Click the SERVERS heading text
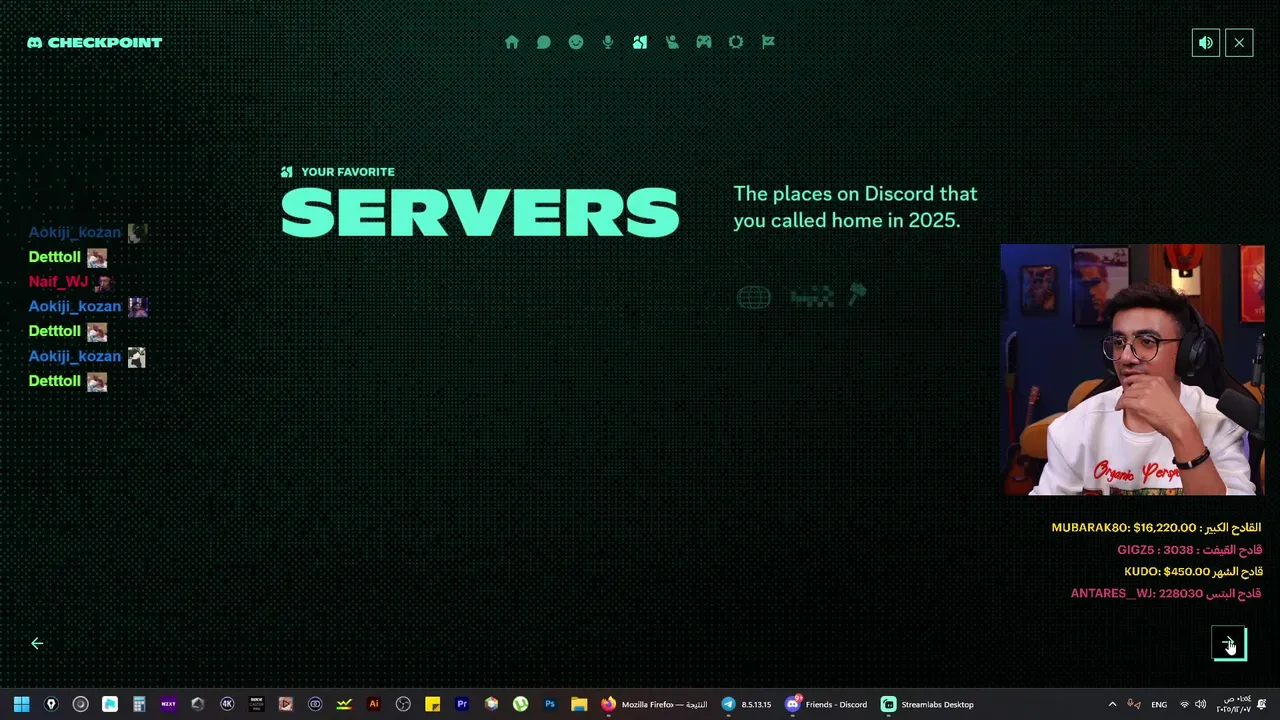1280x720 pixels. tap(480, 213)
